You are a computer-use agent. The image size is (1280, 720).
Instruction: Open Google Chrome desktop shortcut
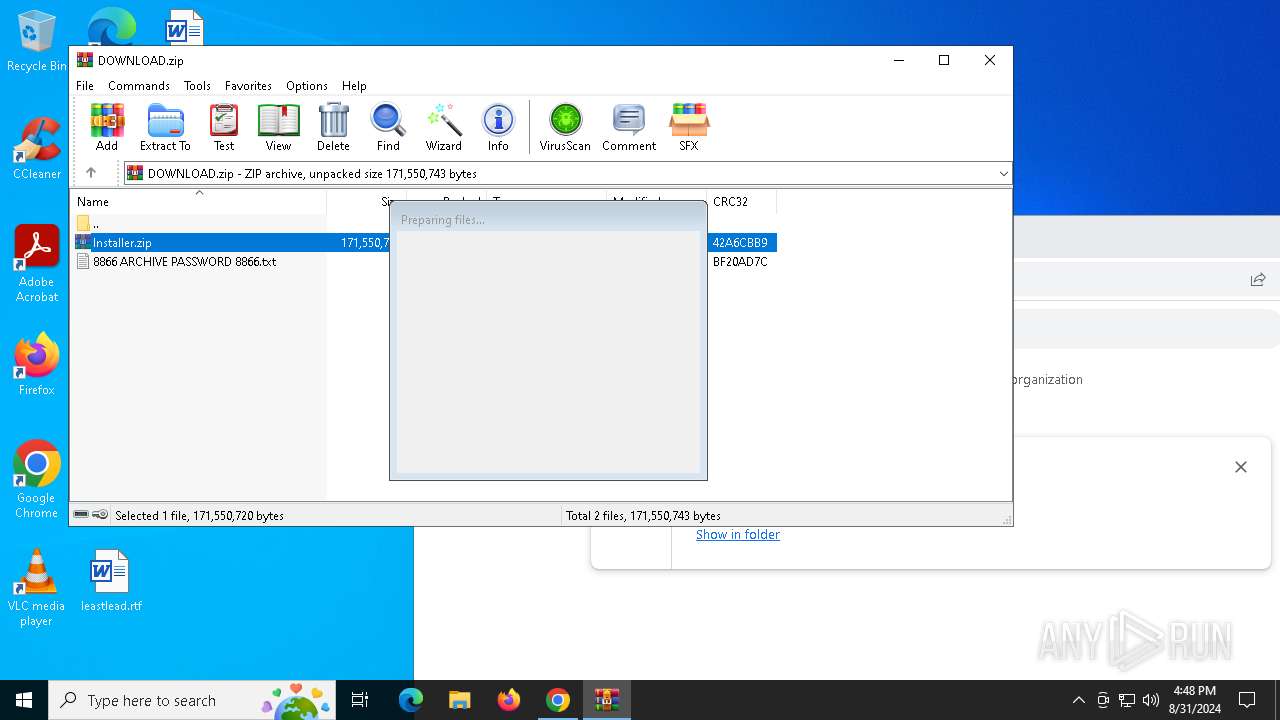37,480
